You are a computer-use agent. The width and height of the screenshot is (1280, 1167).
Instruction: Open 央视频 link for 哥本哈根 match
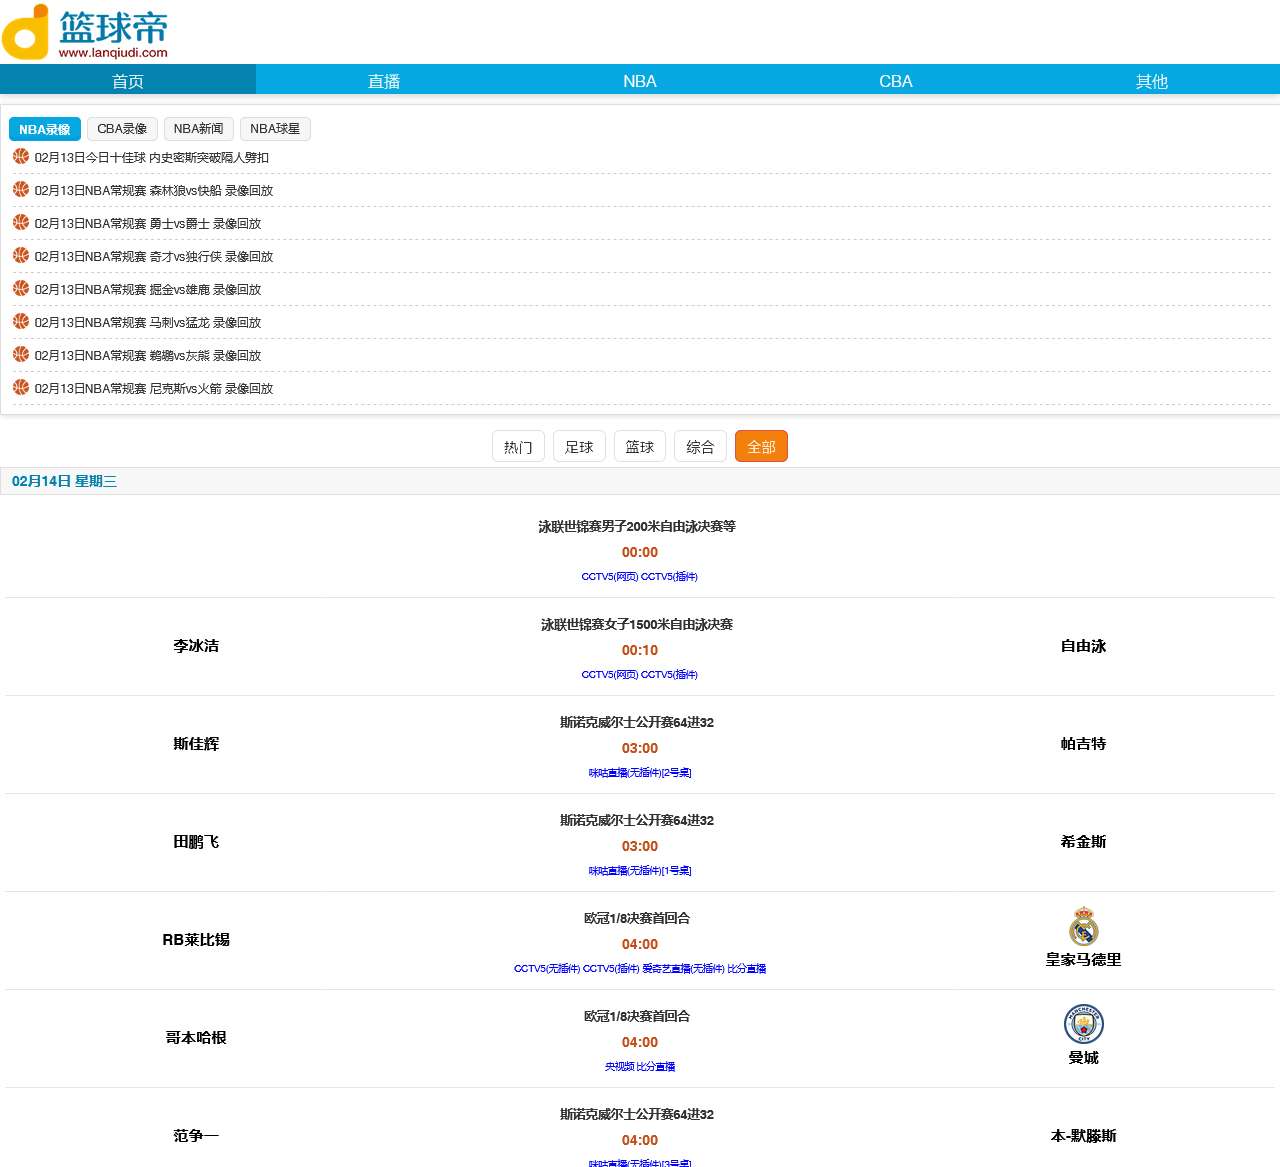(x=619, y=1066)
